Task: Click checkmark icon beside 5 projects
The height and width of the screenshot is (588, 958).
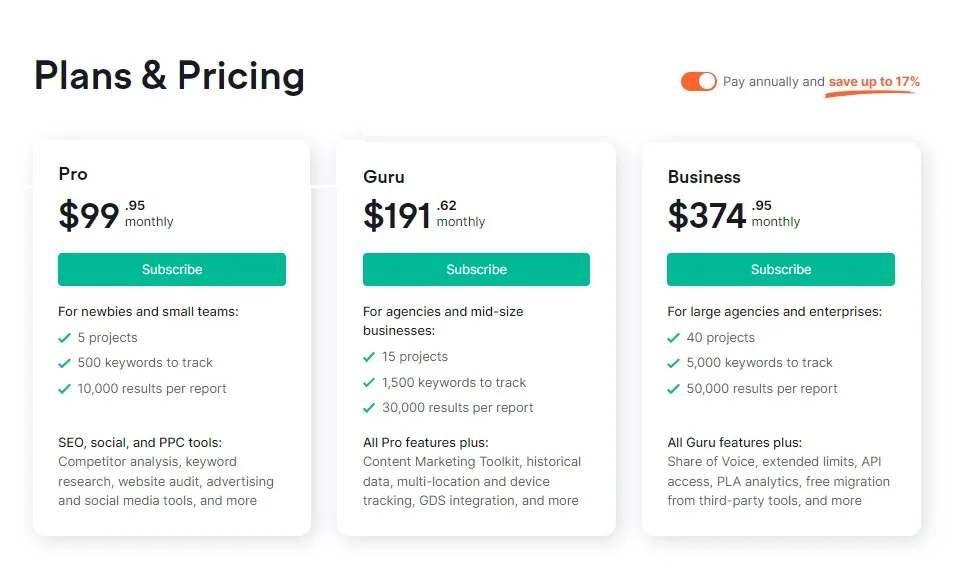Action: click(64, 338)
